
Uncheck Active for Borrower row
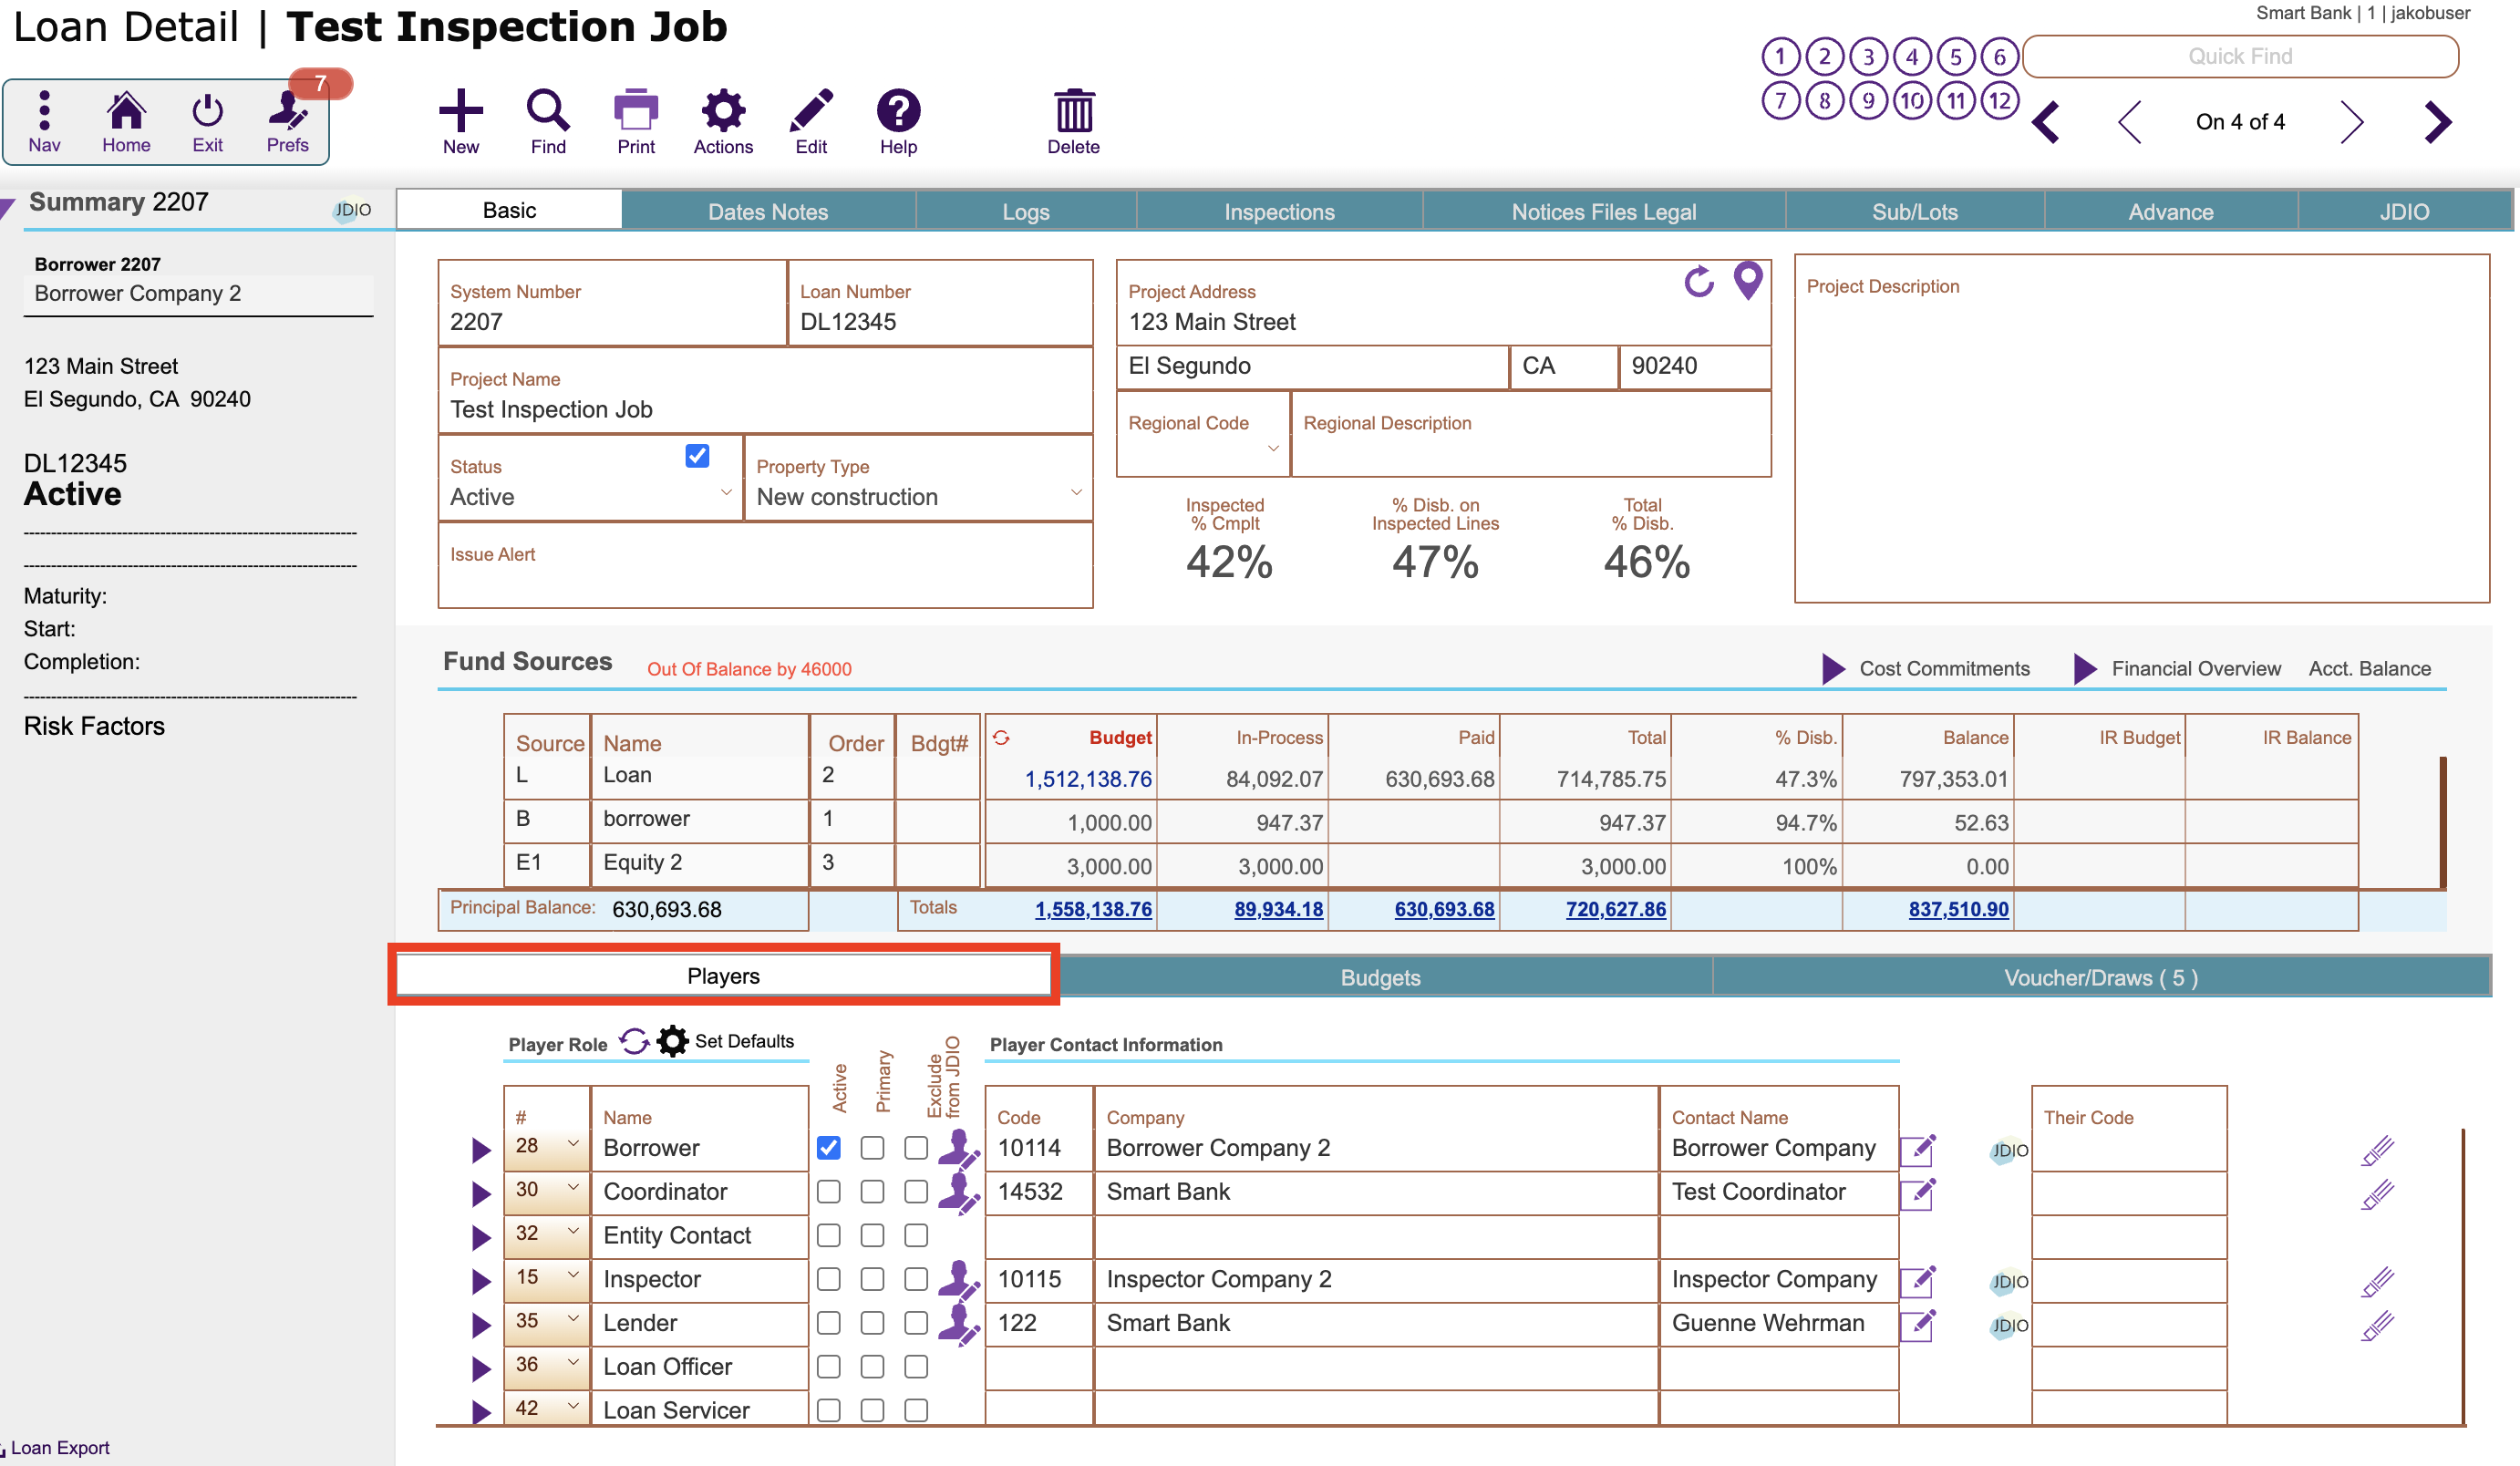pyautogui.click(x=828, y=1148)
